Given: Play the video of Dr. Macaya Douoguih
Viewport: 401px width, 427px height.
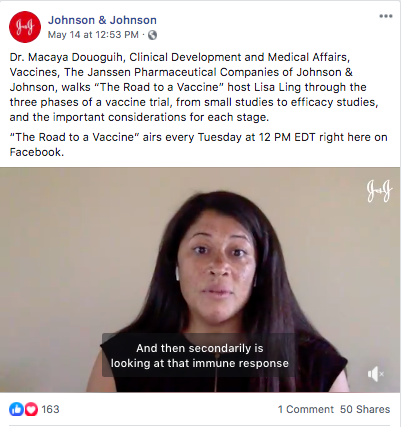Looking at the screenshot, I should (x=200, y=279).
